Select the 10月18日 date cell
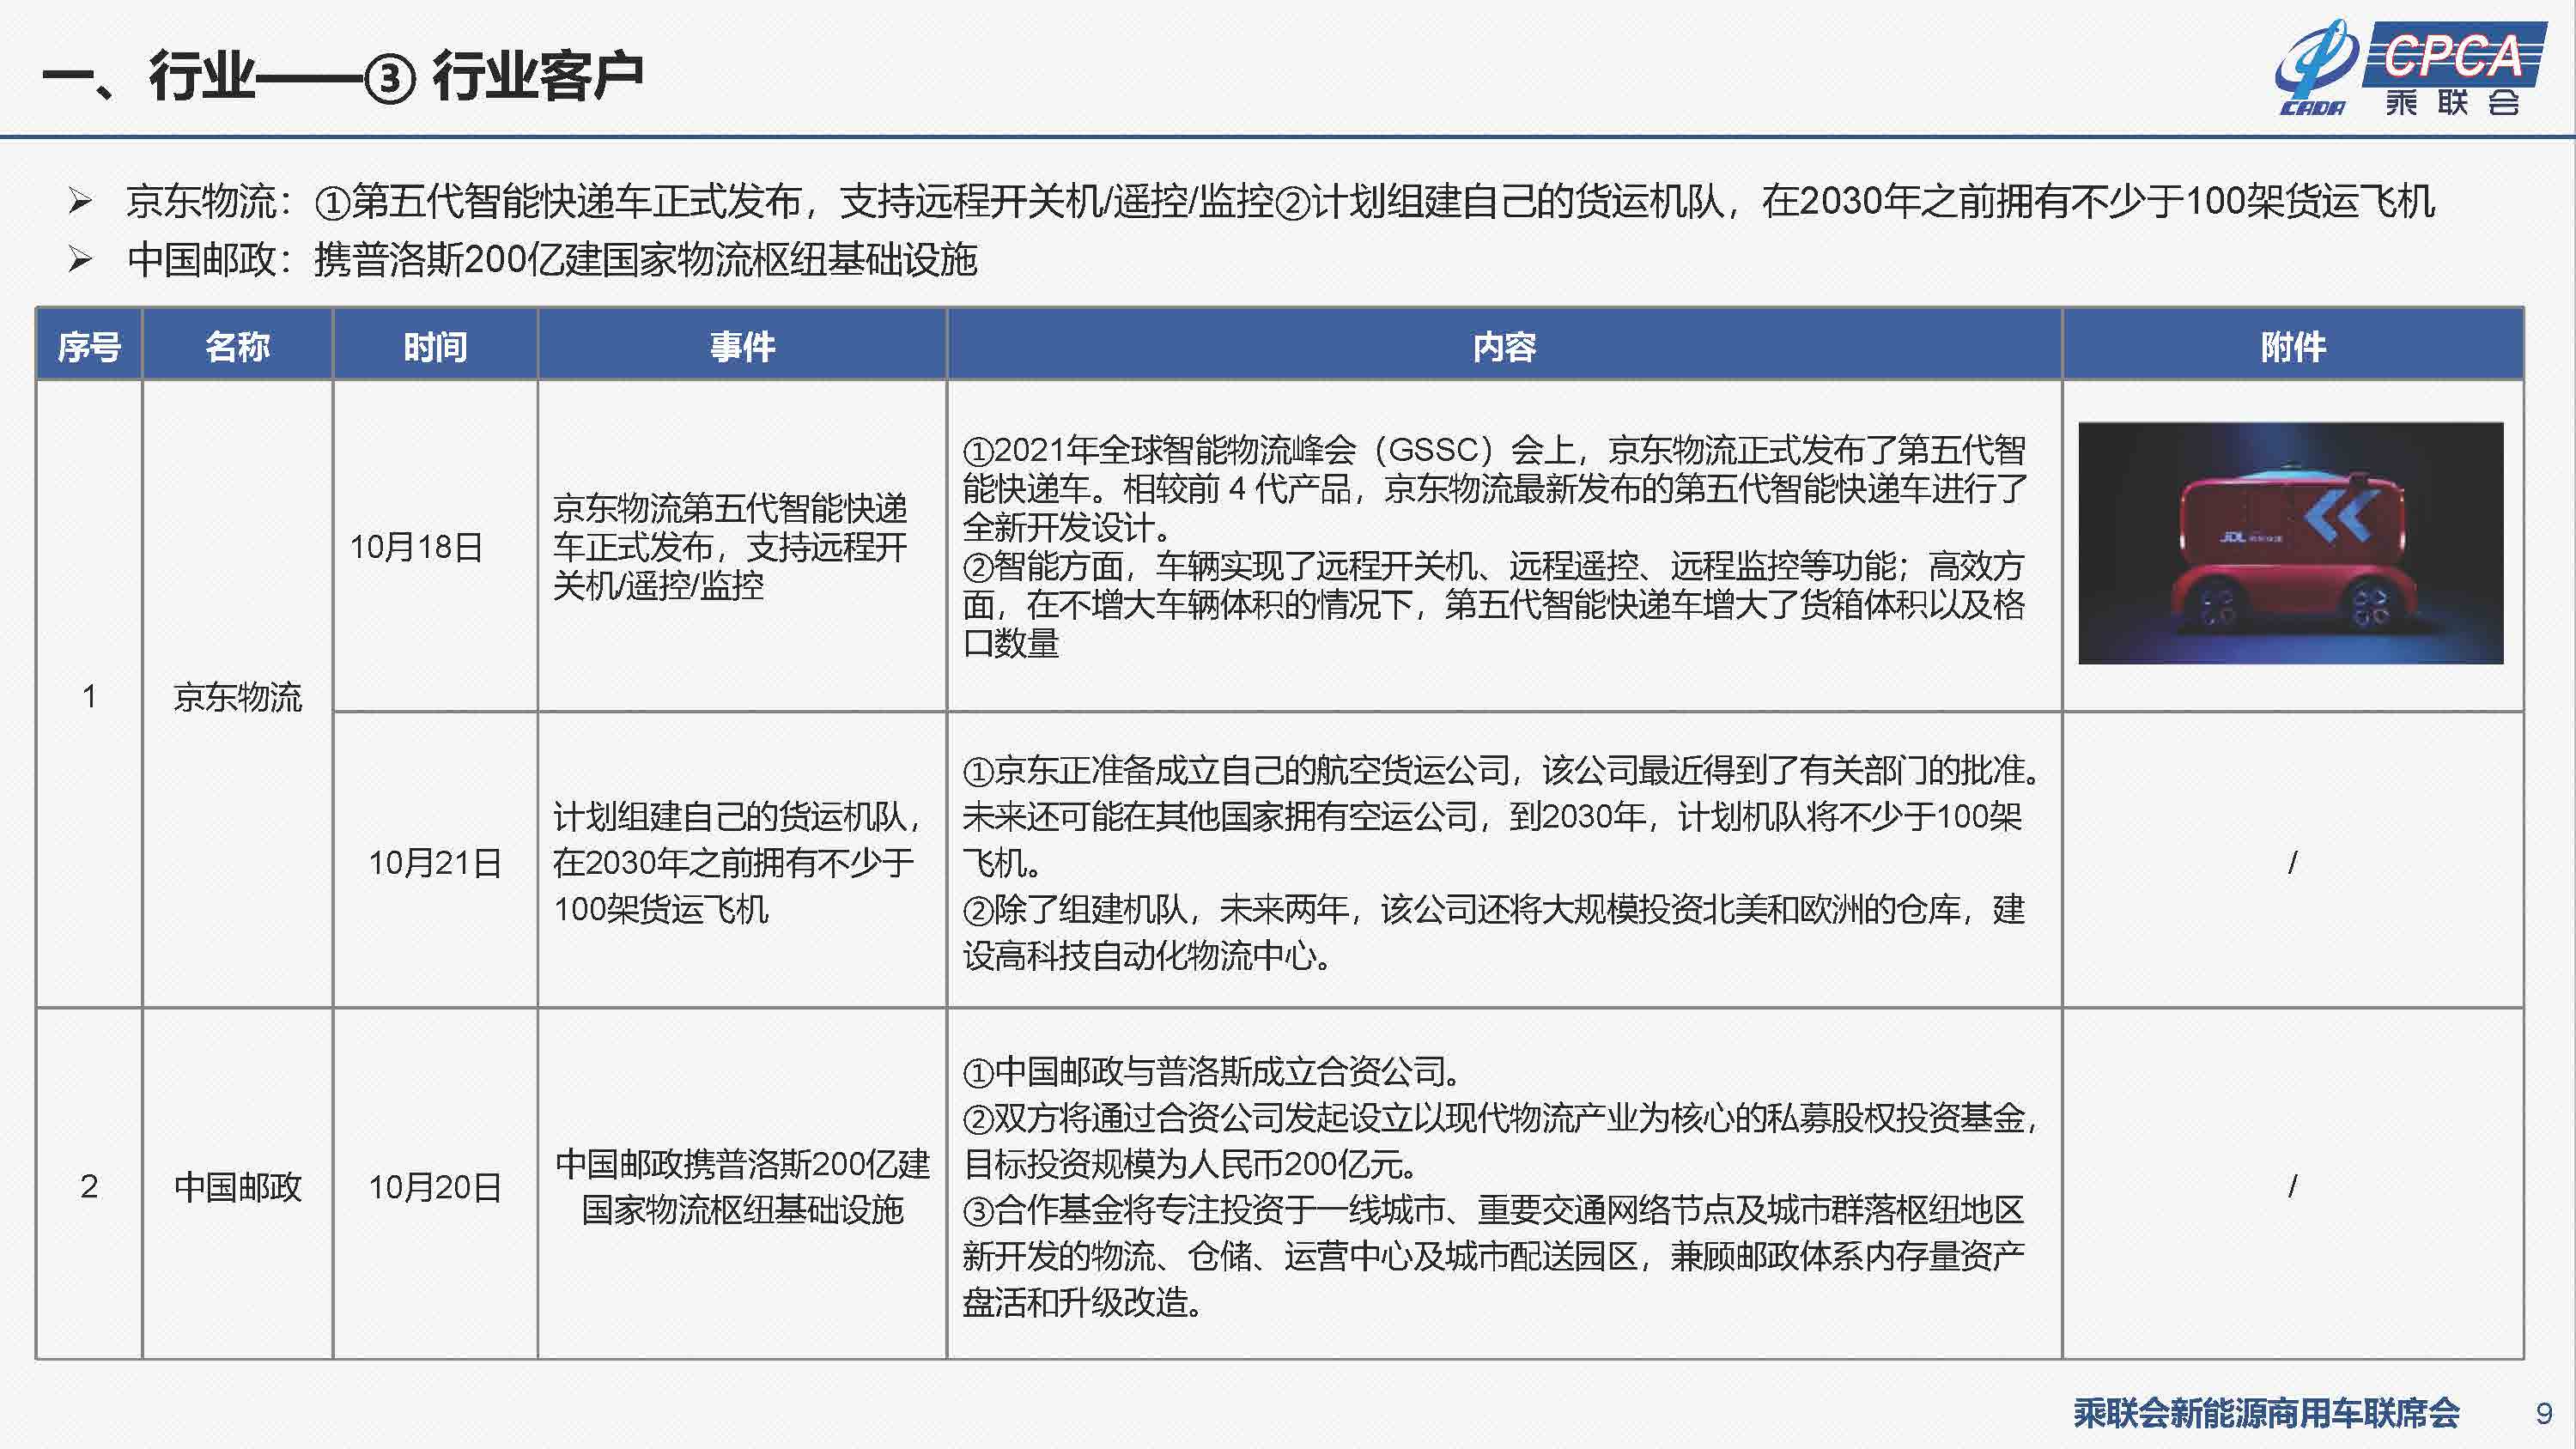Image resolution: width=2576 pixels, height=1449 pixels. click(x=435, y=546)
